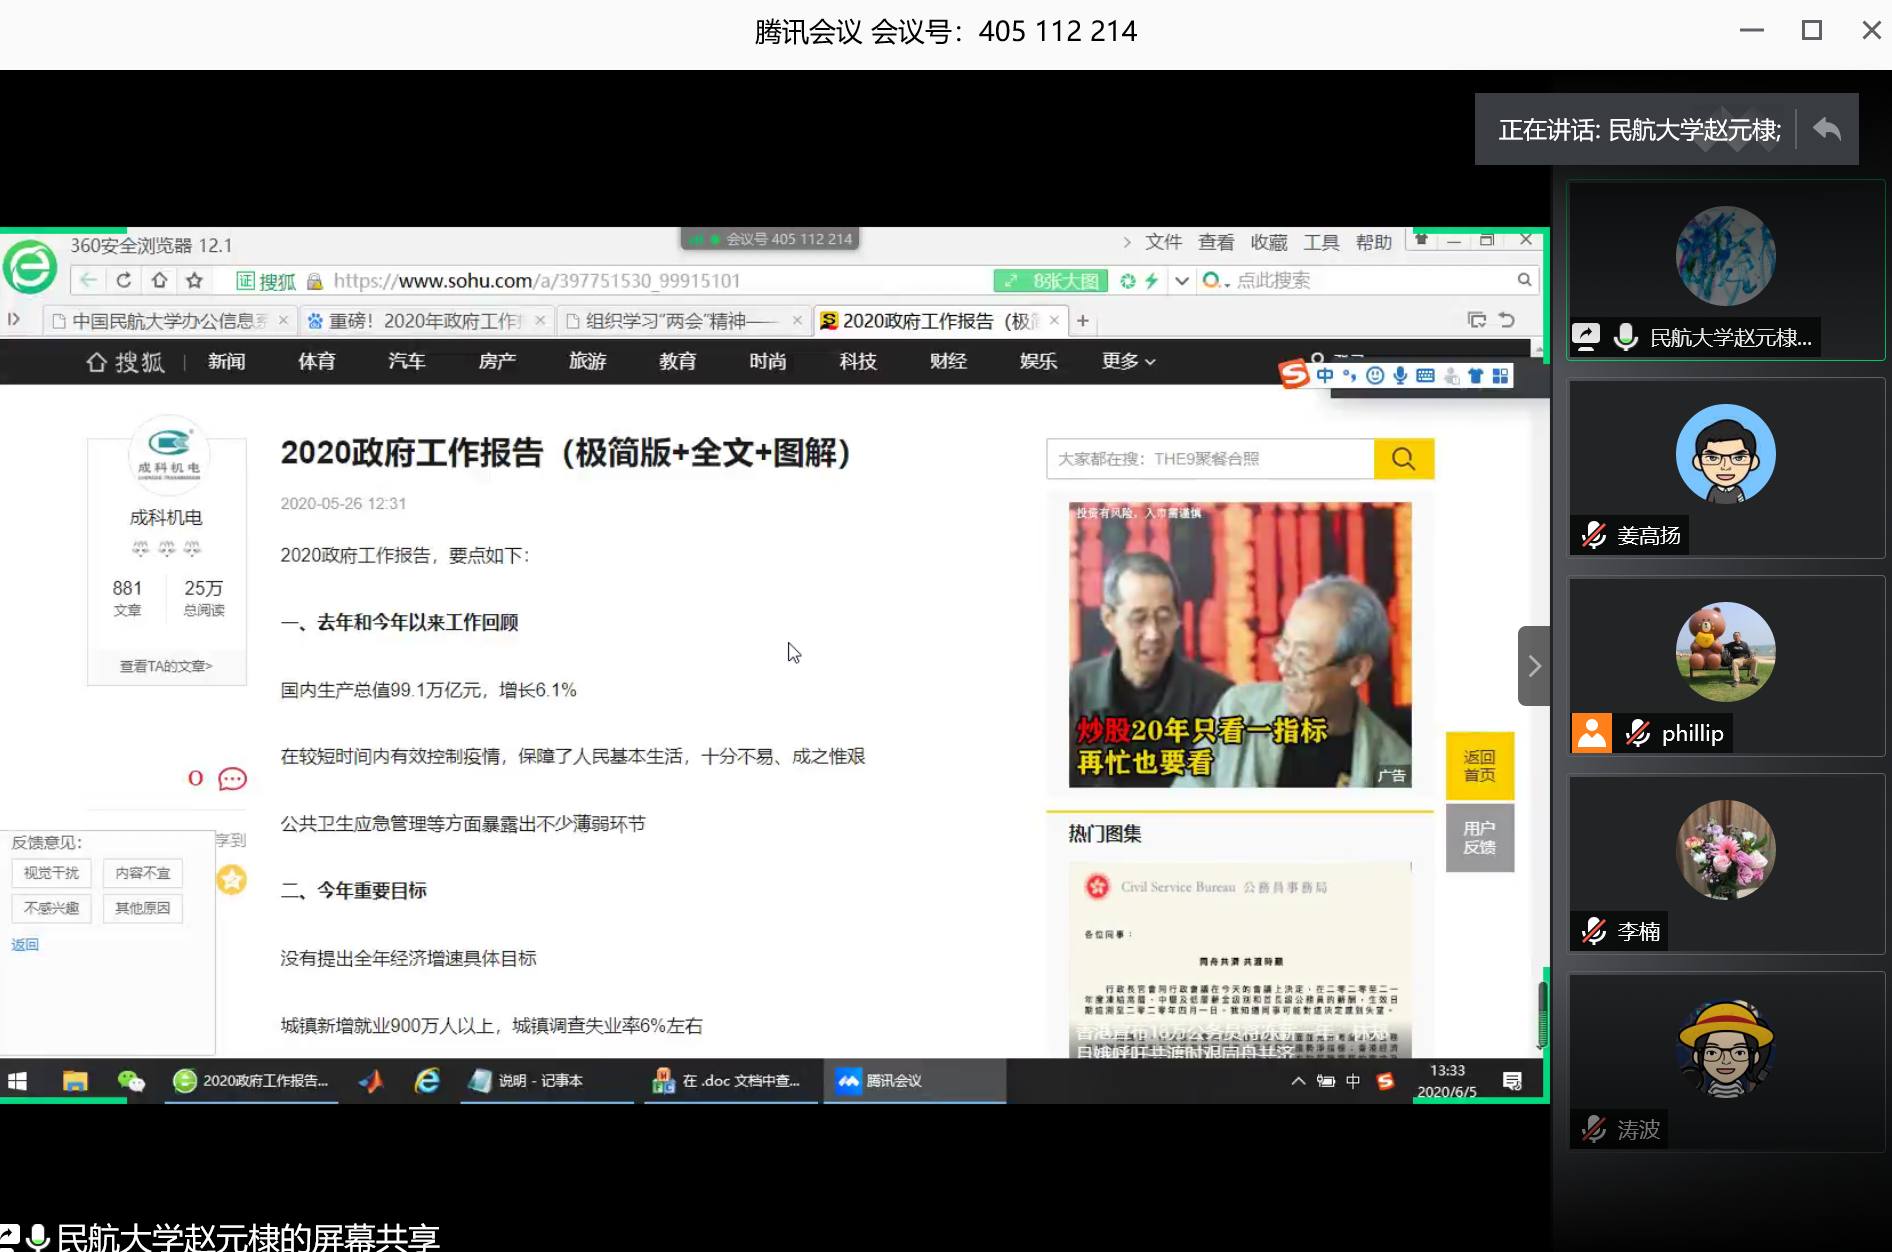
Task: Expand the 更多 navigation dropdown
Action: 1128,361
